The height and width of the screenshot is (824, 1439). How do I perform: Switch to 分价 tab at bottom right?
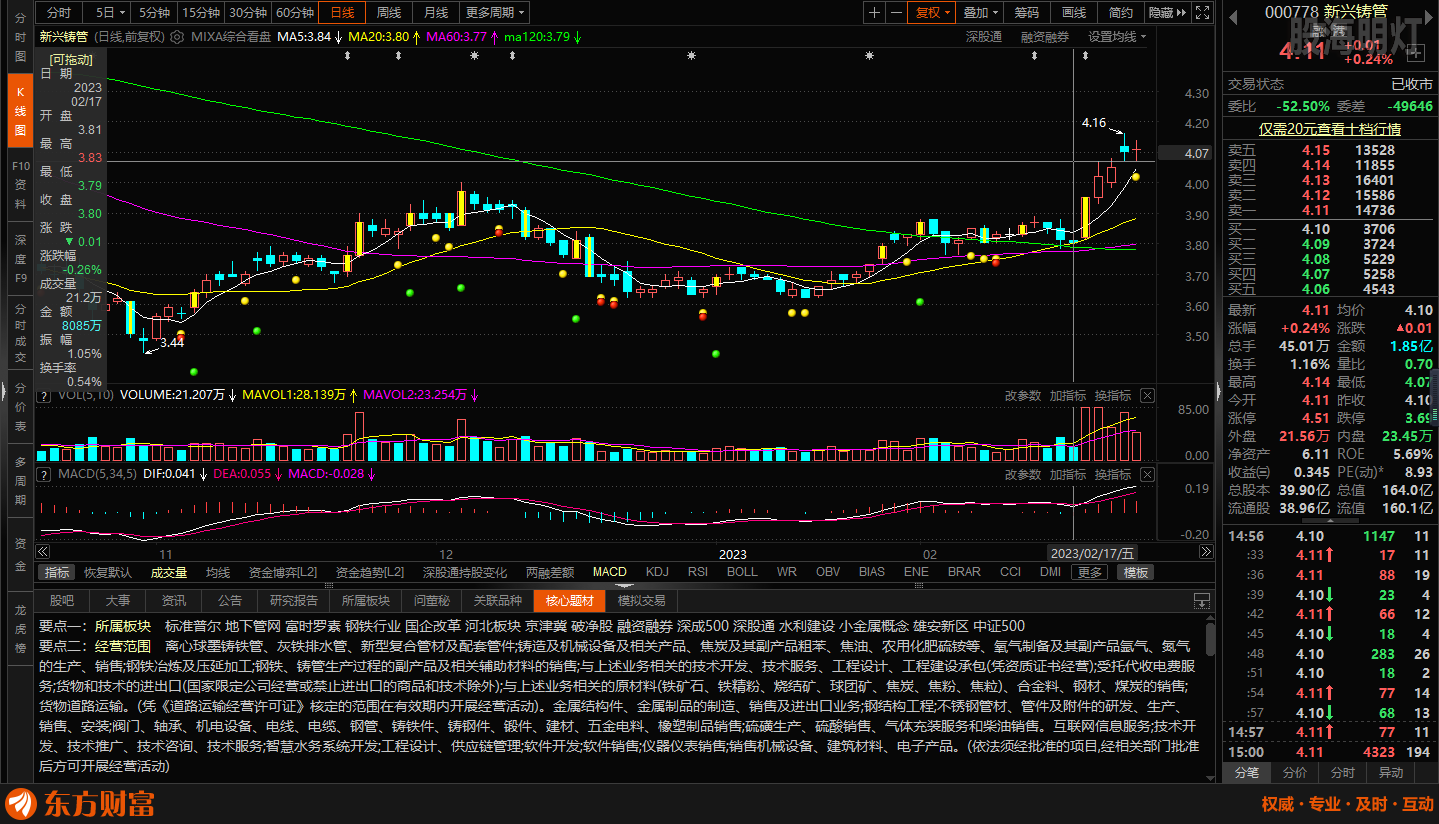tap(1295, 773)
